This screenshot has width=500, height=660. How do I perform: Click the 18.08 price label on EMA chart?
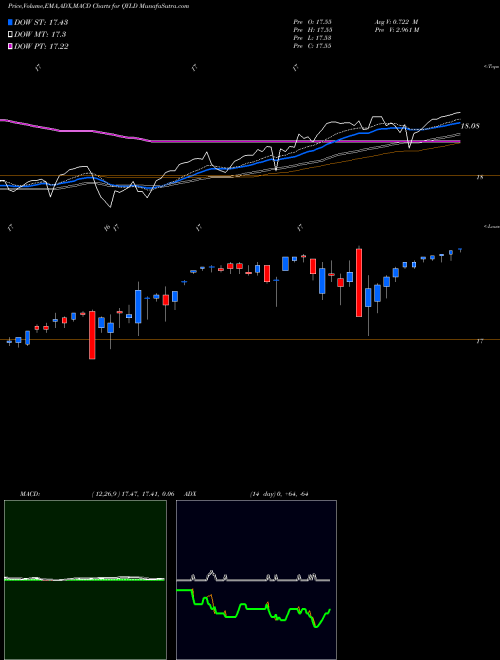click(471, 126)
